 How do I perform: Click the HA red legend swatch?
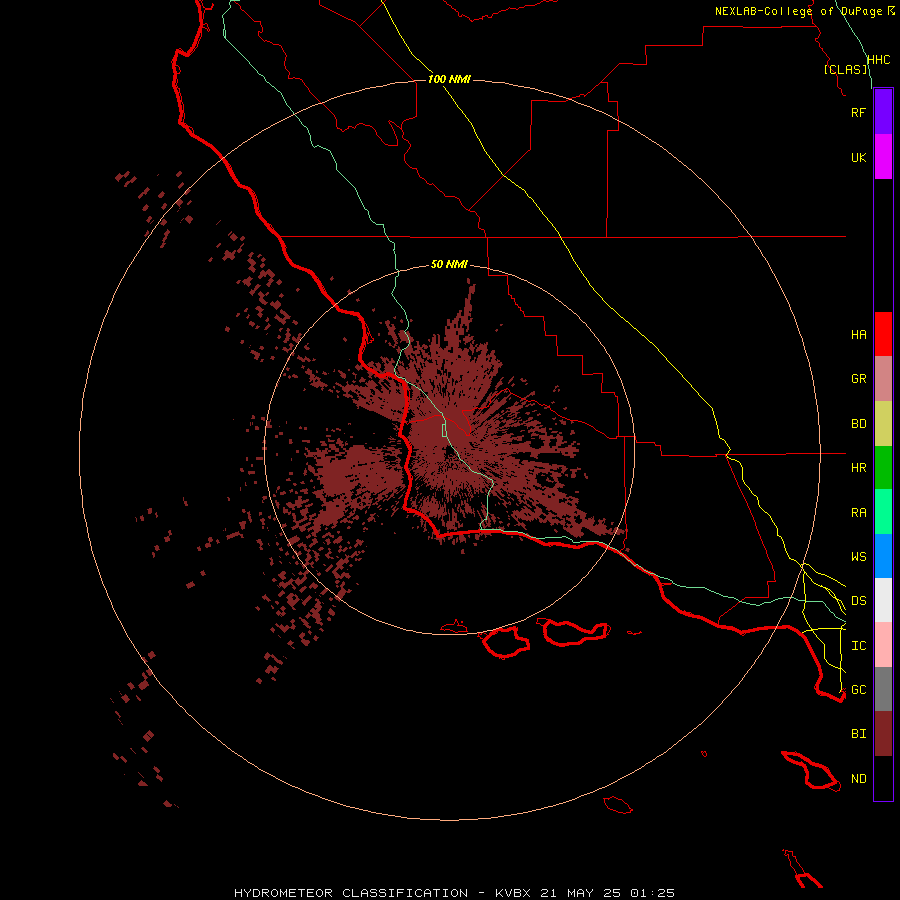pyautogui.click(x=883, y=334)
